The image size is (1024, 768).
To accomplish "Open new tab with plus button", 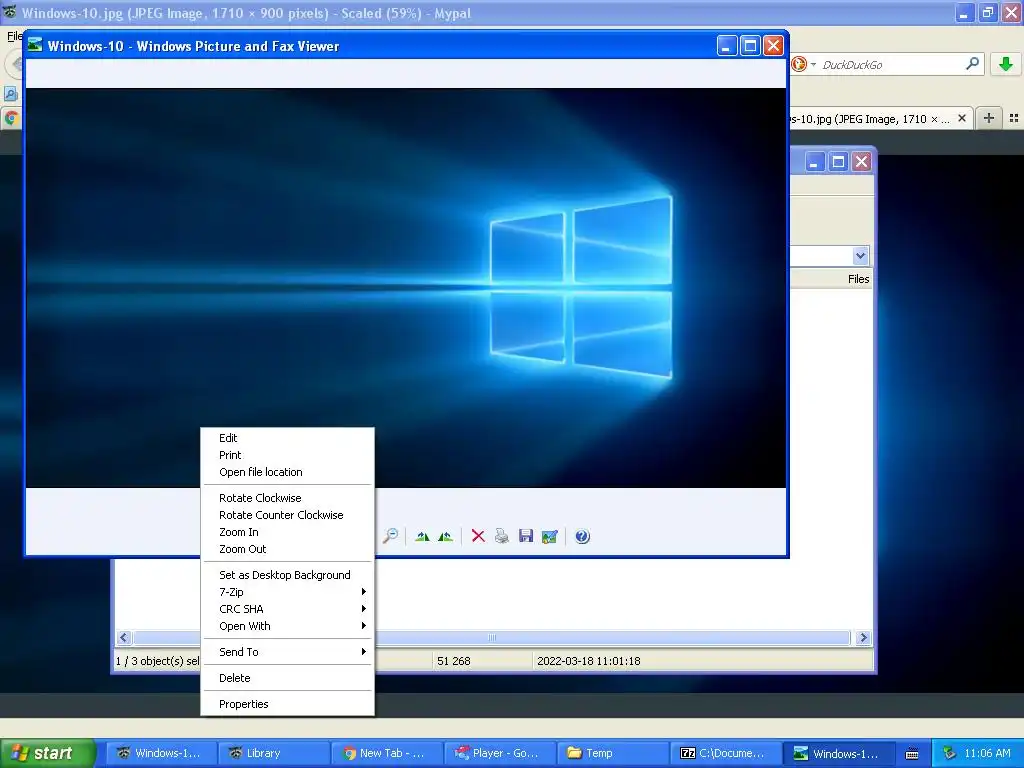I will (x=989, y=118).
